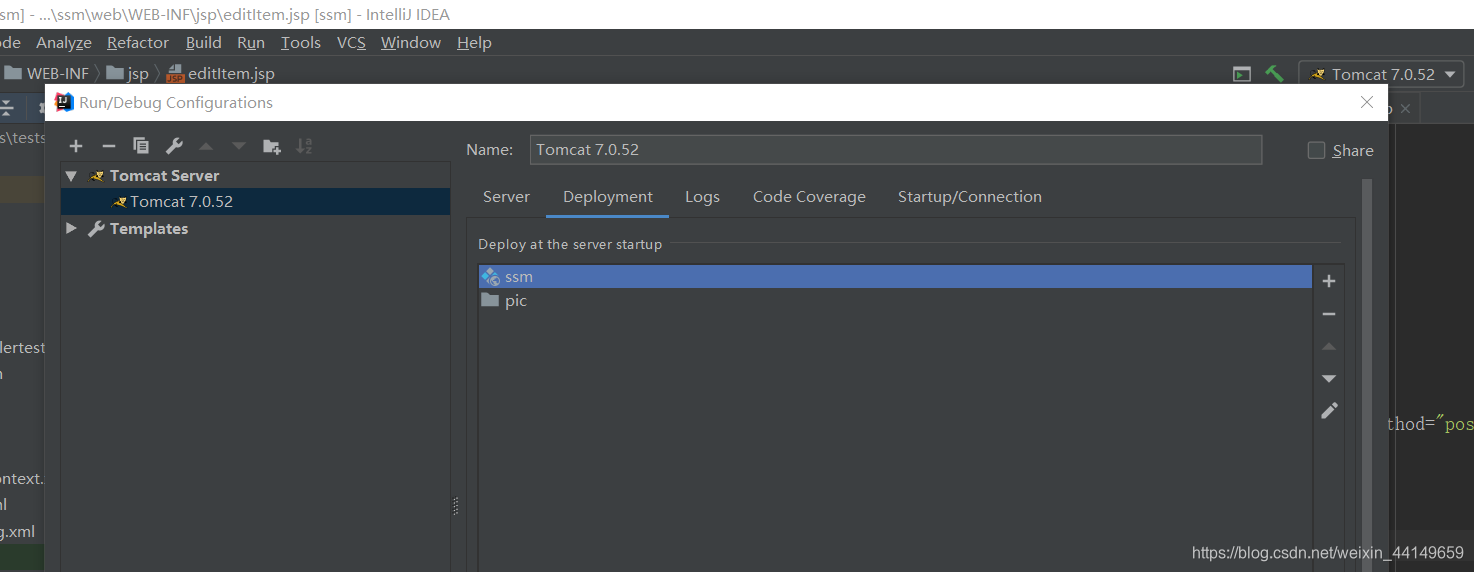Move deployment up arrow on right
The height and width of the screenshot is (572, 1474).
pos(1329,346)
